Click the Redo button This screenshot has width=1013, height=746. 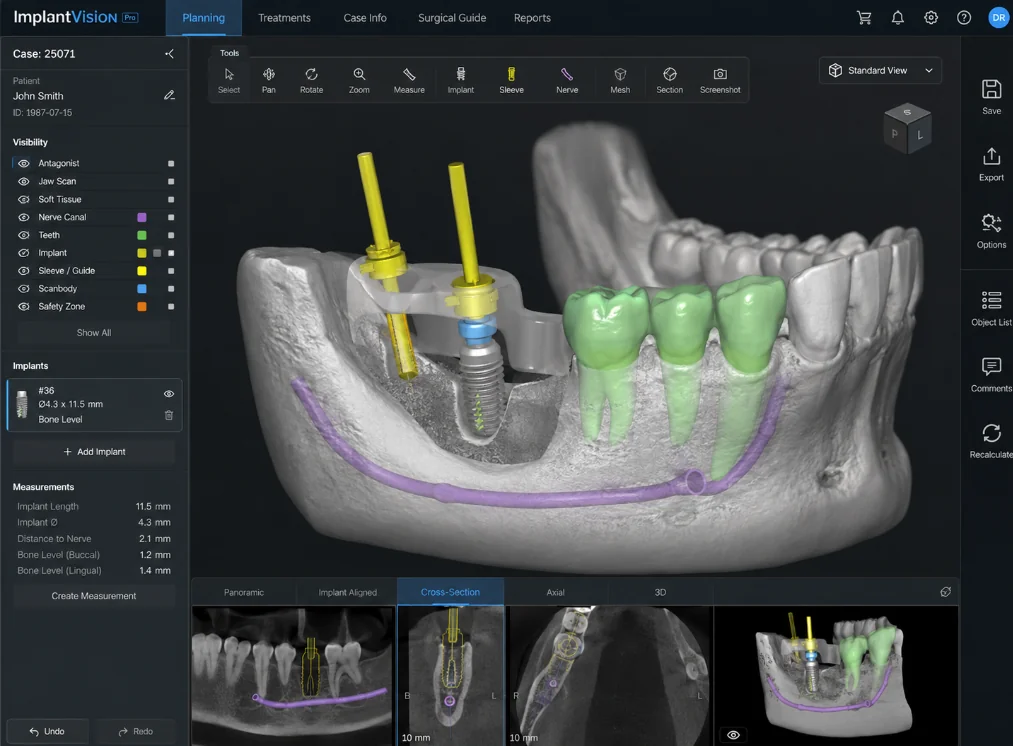tap(136, 731)
